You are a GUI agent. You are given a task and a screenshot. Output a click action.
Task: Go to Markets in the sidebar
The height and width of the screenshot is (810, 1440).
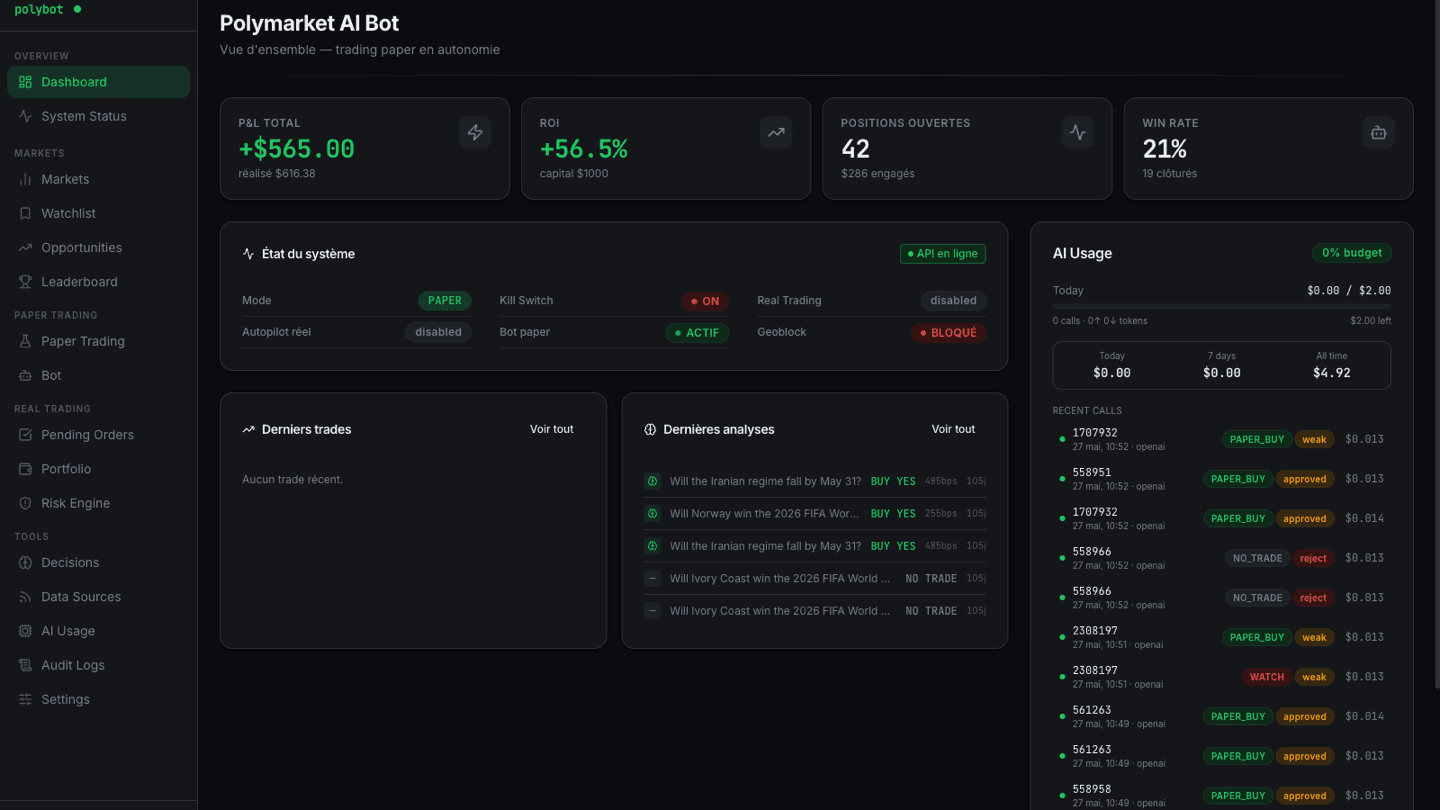pos(98,179)
